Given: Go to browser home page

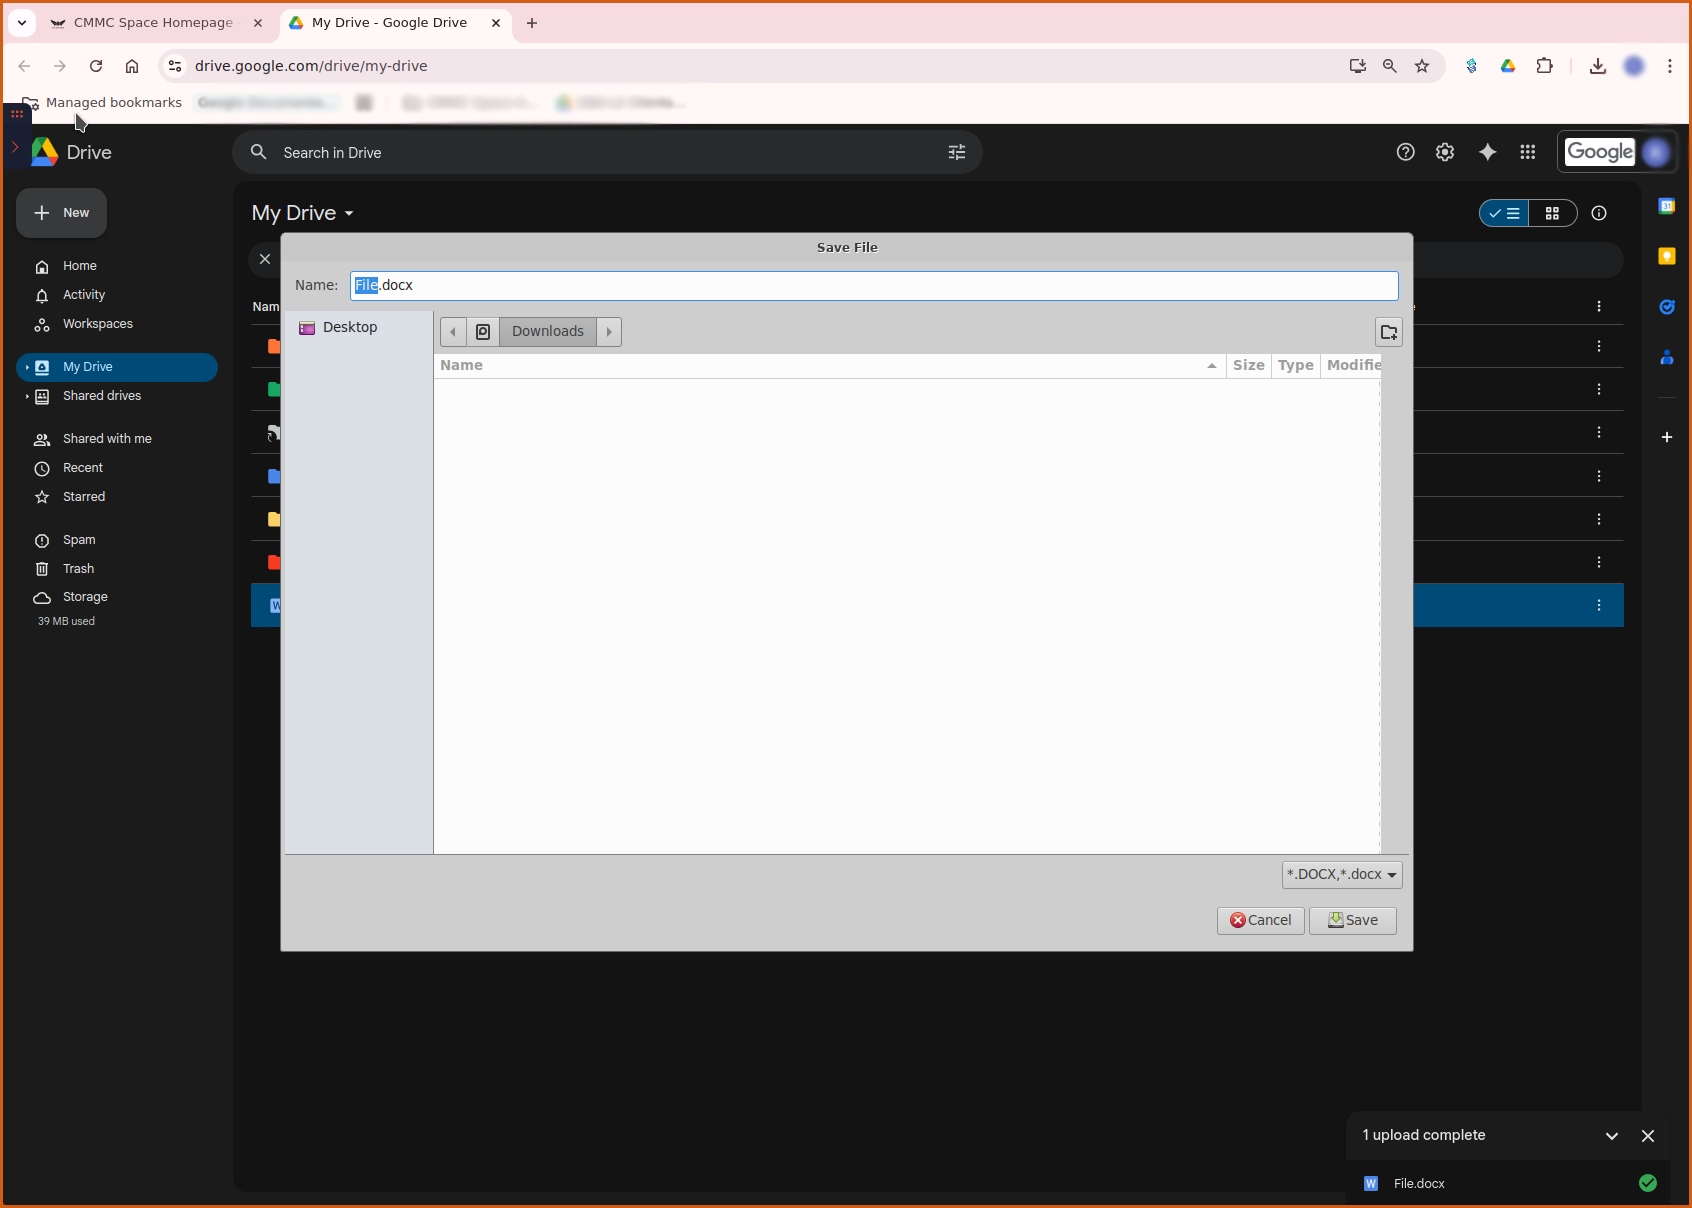Looking at the screenshot, I should click(x=132, y=66).
